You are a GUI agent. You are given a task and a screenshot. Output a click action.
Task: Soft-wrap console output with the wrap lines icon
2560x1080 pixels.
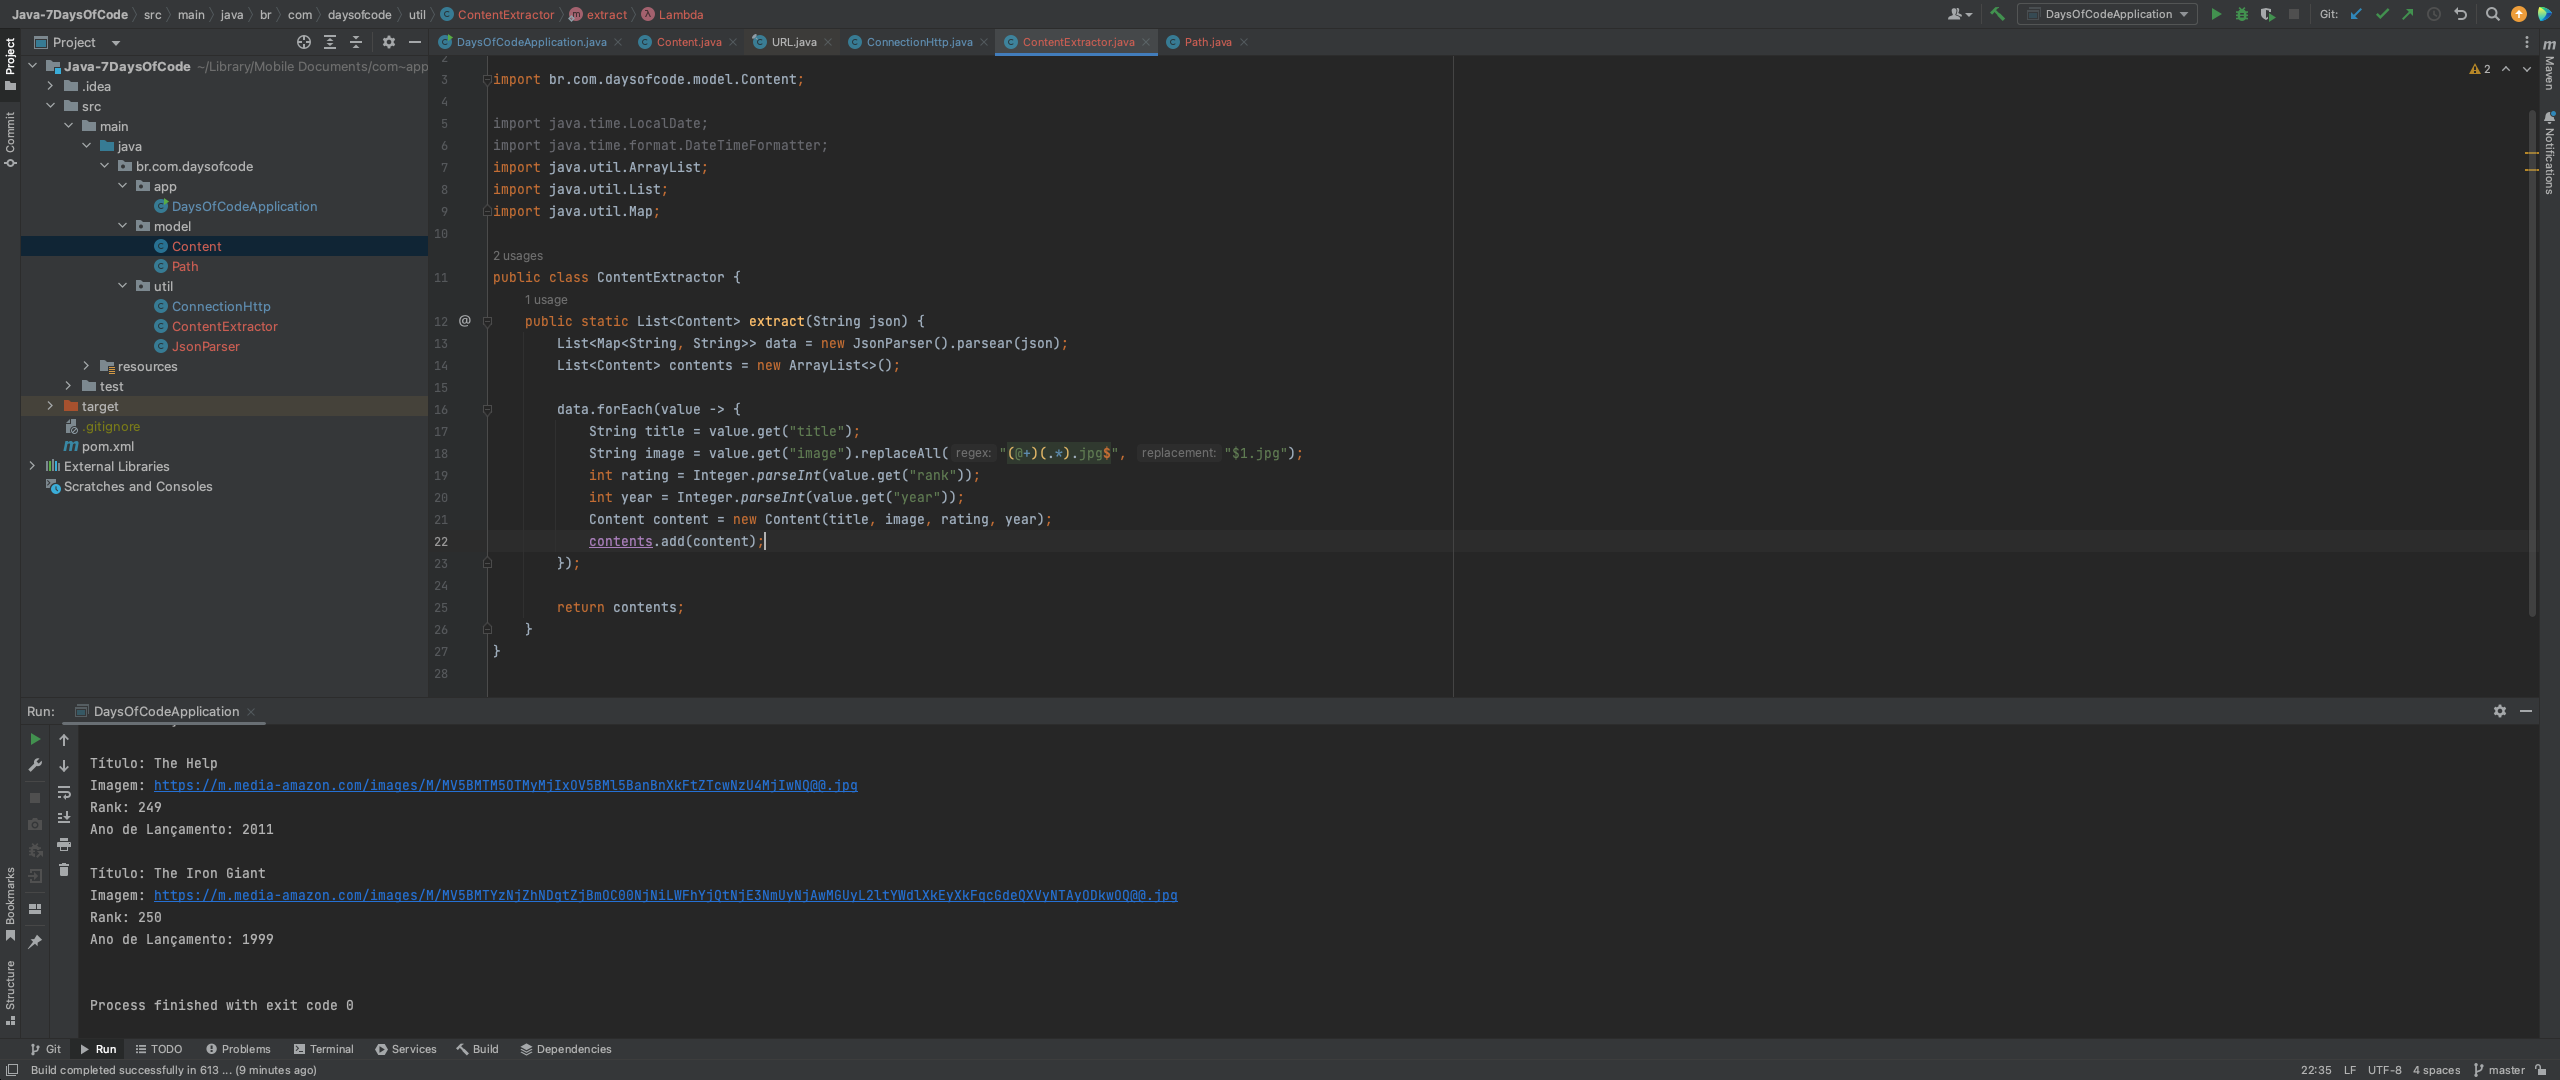(64, 792)
